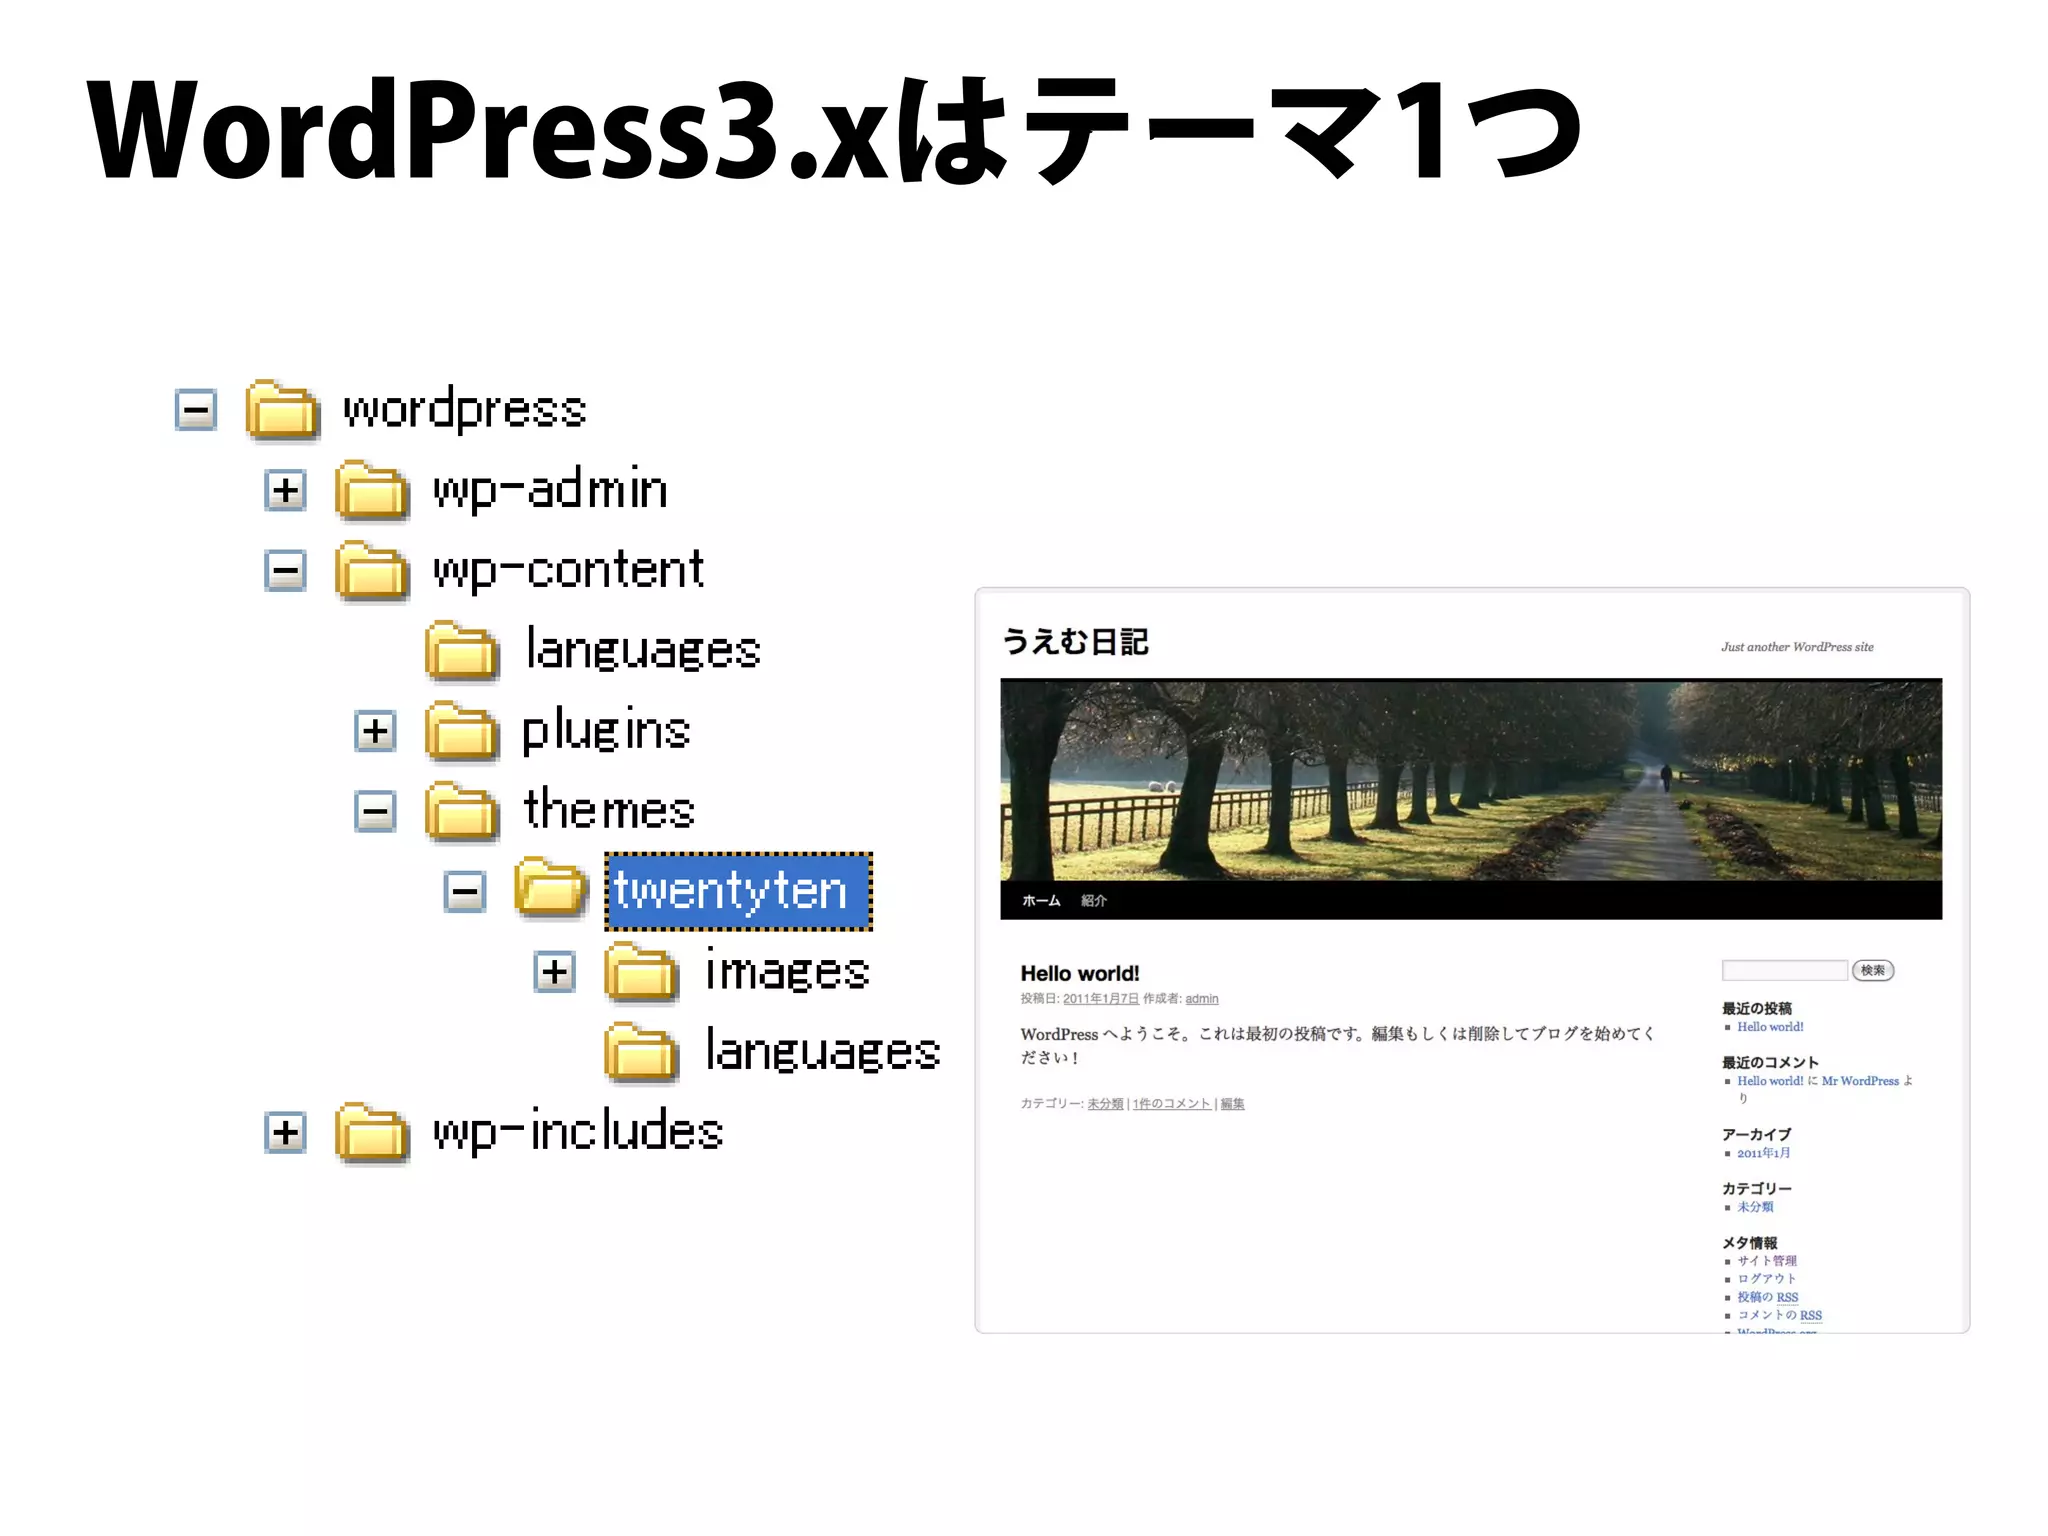The width and height of the screenshot is (2048, 1536).
Task: Click the admin author link
Action: pyautogui.click(x=1202, y=999)
